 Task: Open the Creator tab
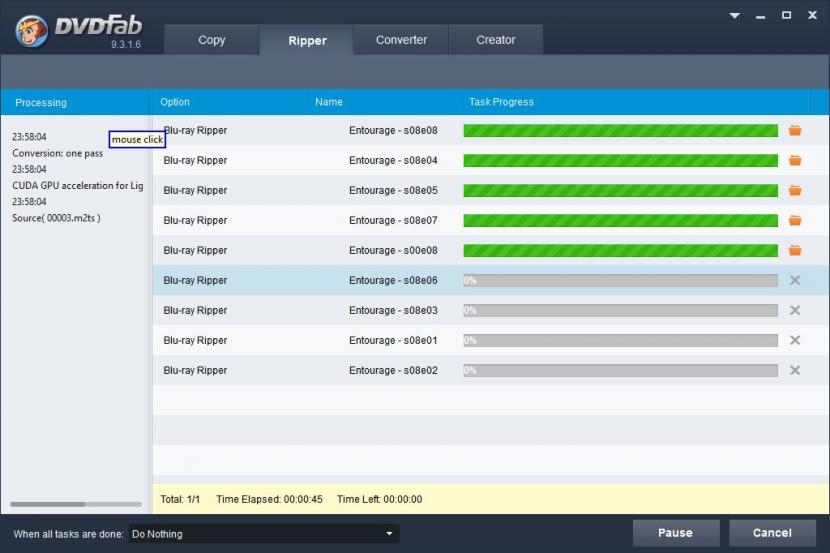point(496,40)
